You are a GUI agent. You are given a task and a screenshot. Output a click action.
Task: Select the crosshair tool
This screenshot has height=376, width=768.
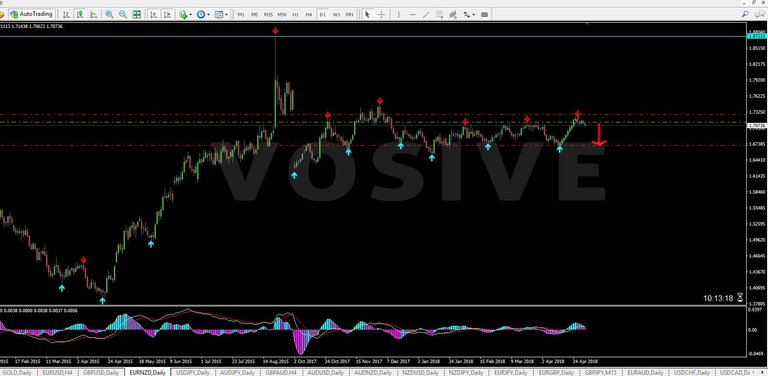click(x=381, y=15)
